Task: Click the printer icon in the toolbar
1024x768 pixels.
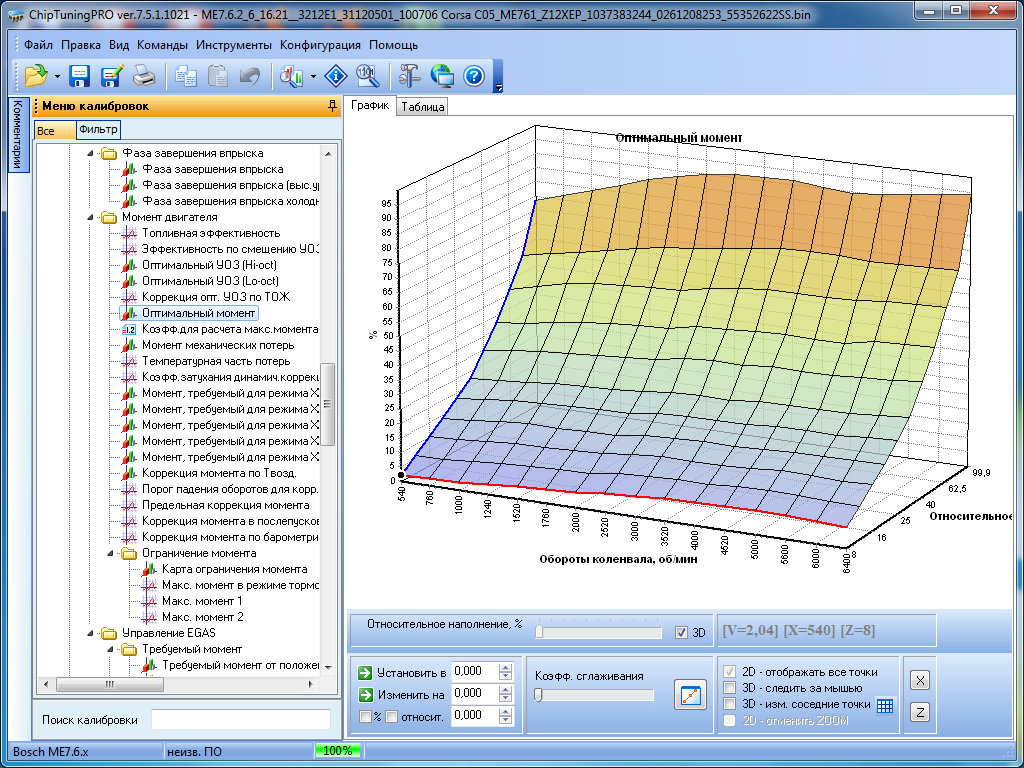Action: 143,76
